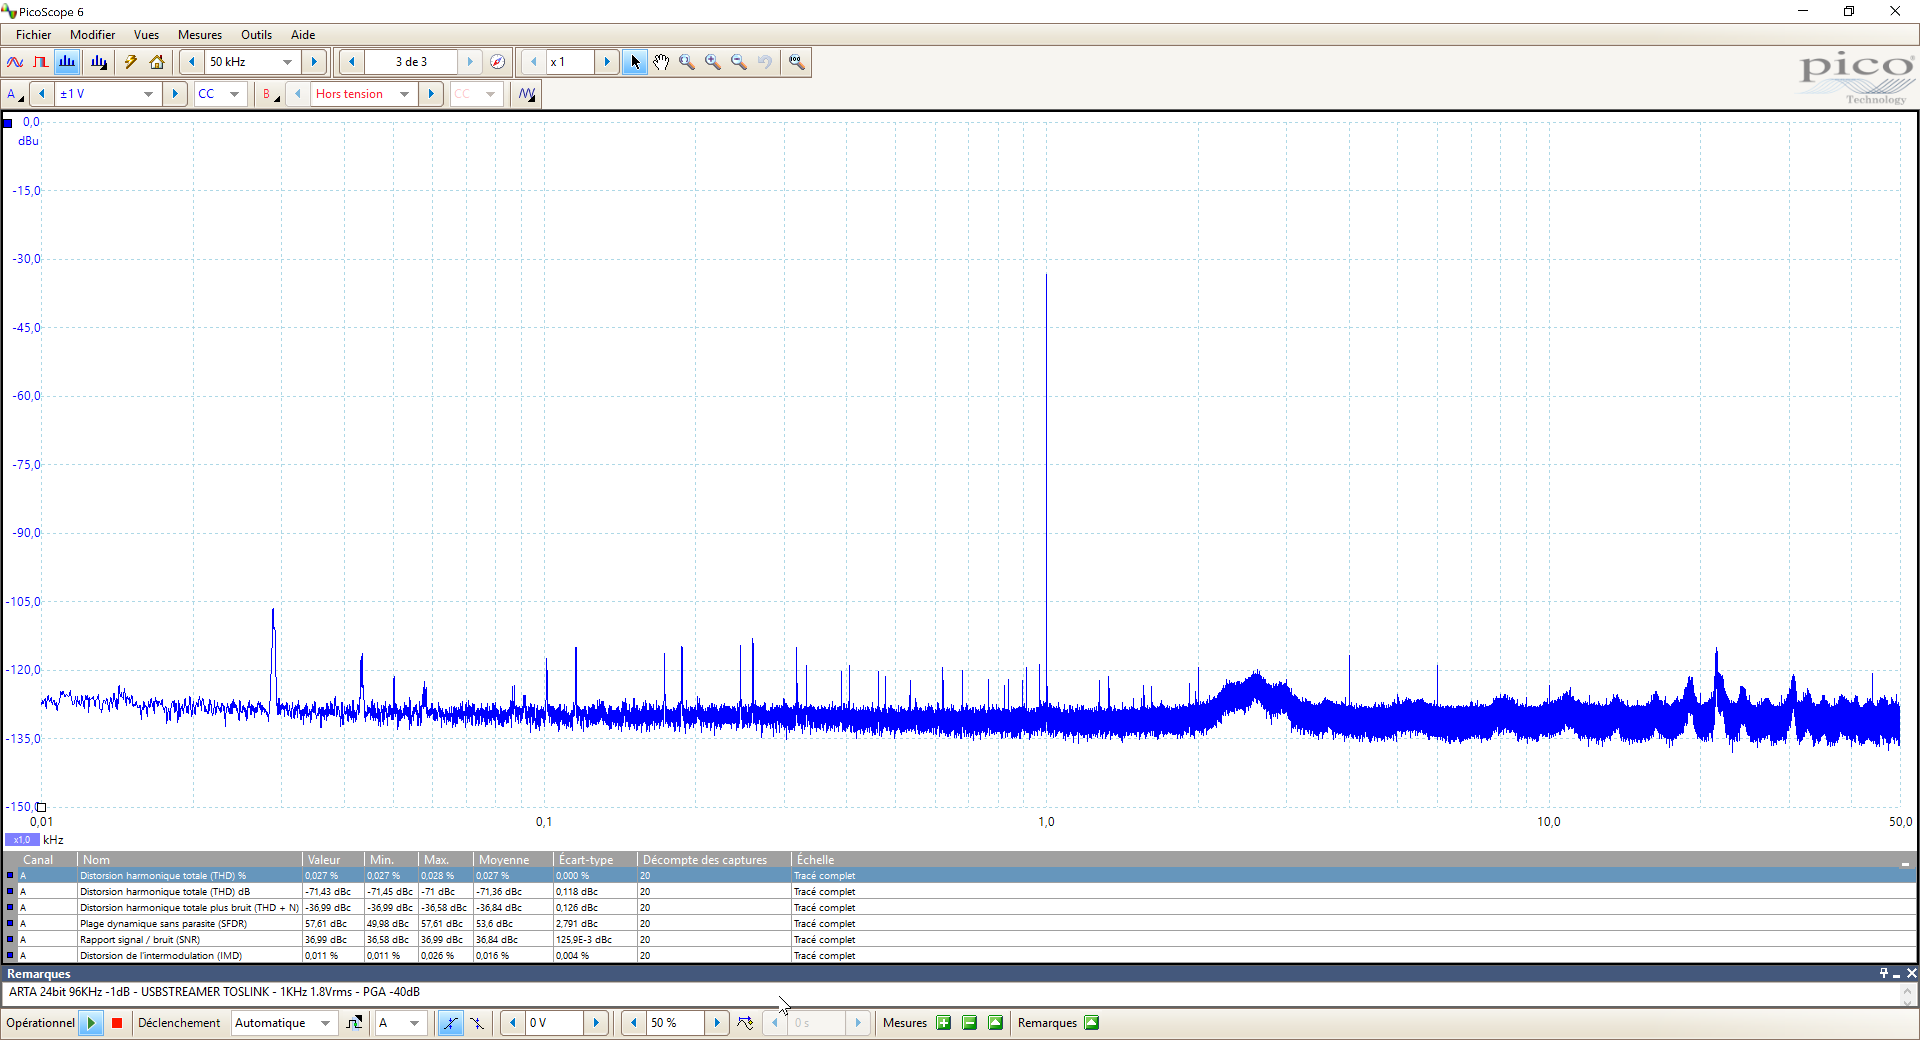Increase Channel A ±1 V range
The height and width of the screenshot is (1040, 1920).
click(175, 94)
